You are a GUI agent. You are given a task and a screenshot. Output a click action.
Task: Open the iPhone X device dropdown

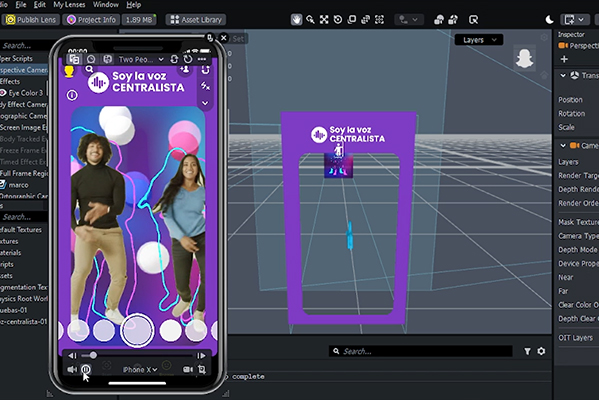tap(140, 369)
